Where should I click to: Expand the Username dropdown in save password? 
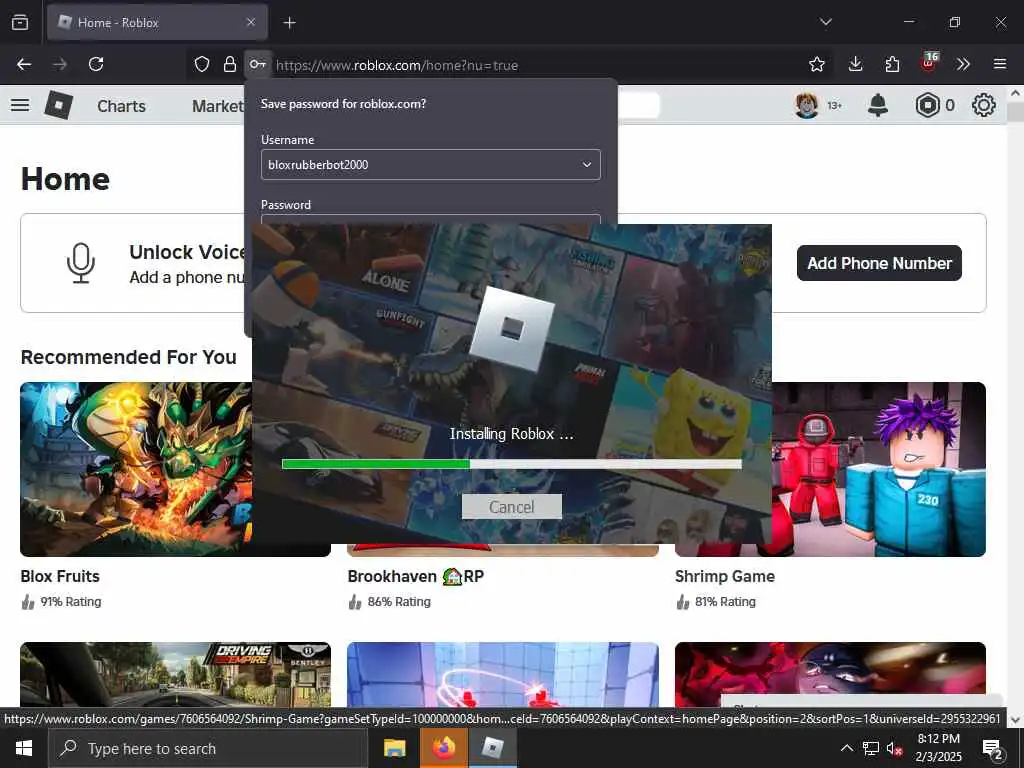pos(586,165)
